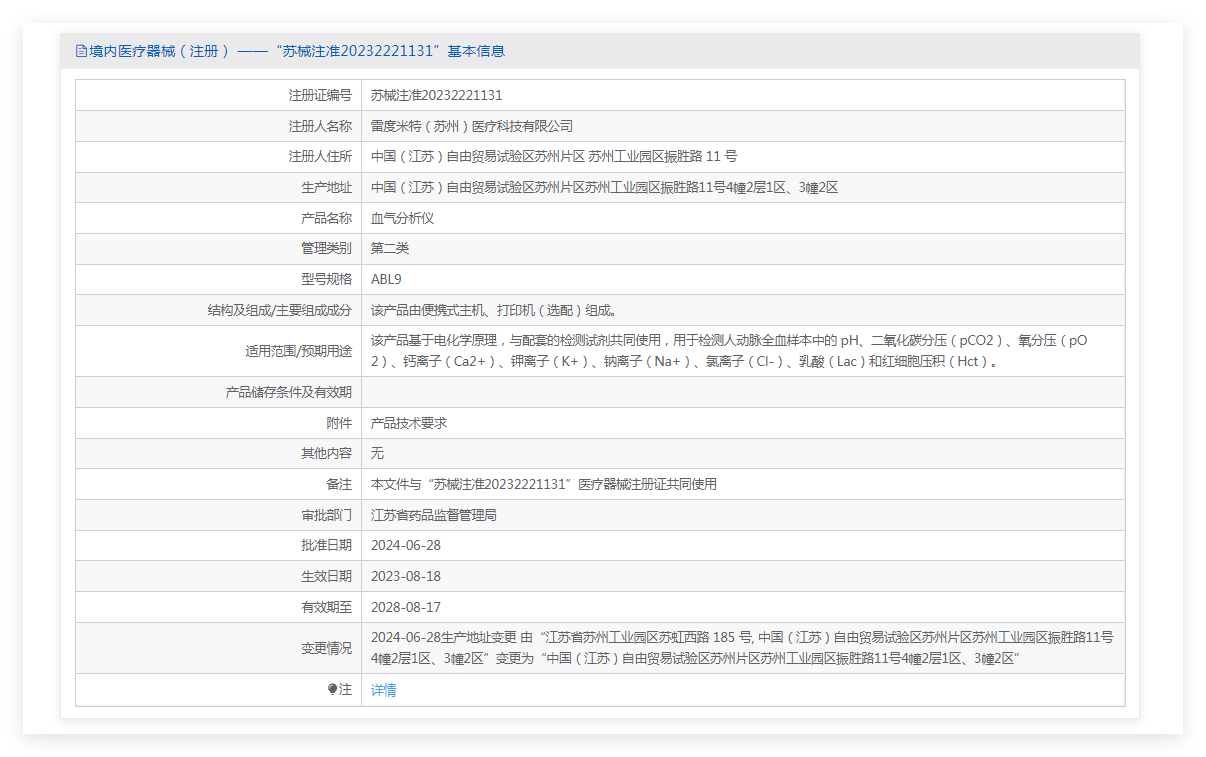
Task: Click the 型号规格 label
Action: click(327, 280)
